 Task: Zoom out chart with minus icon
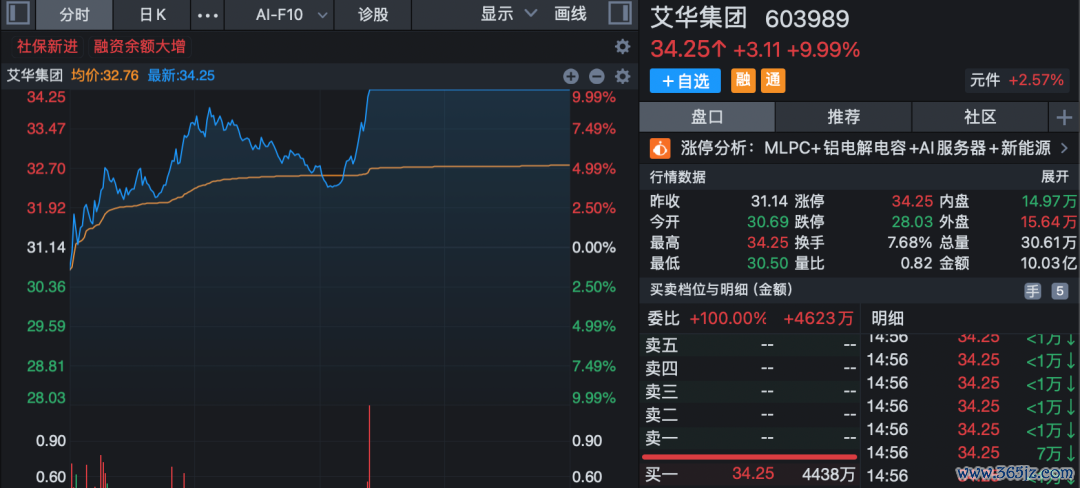point(596,76)
